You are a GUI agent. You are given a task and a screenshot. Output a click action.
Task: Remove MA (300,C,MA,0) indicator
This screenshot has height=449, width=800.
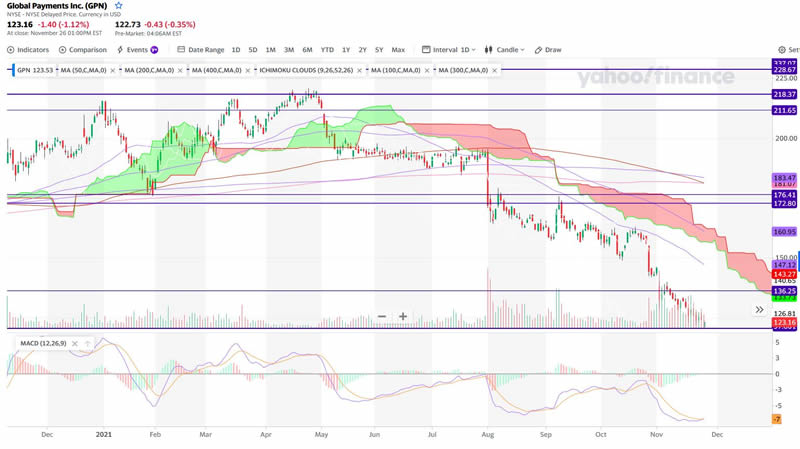[x=494, y=70]
